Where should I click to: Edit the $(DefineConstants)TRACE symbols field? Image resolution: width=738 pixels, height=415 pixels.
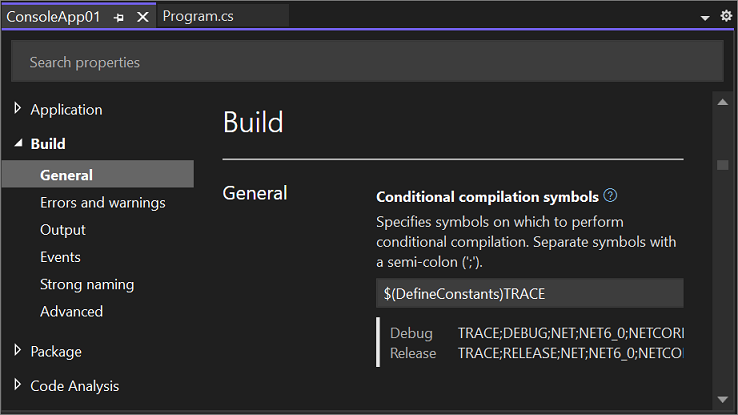529,294
